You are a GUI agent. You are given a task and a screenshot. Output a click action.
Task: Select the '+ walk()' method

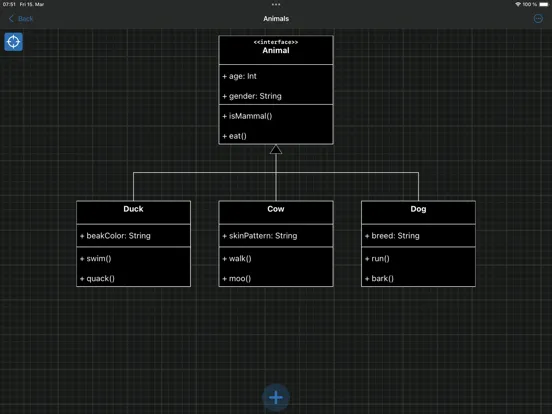tap(237, 258)
